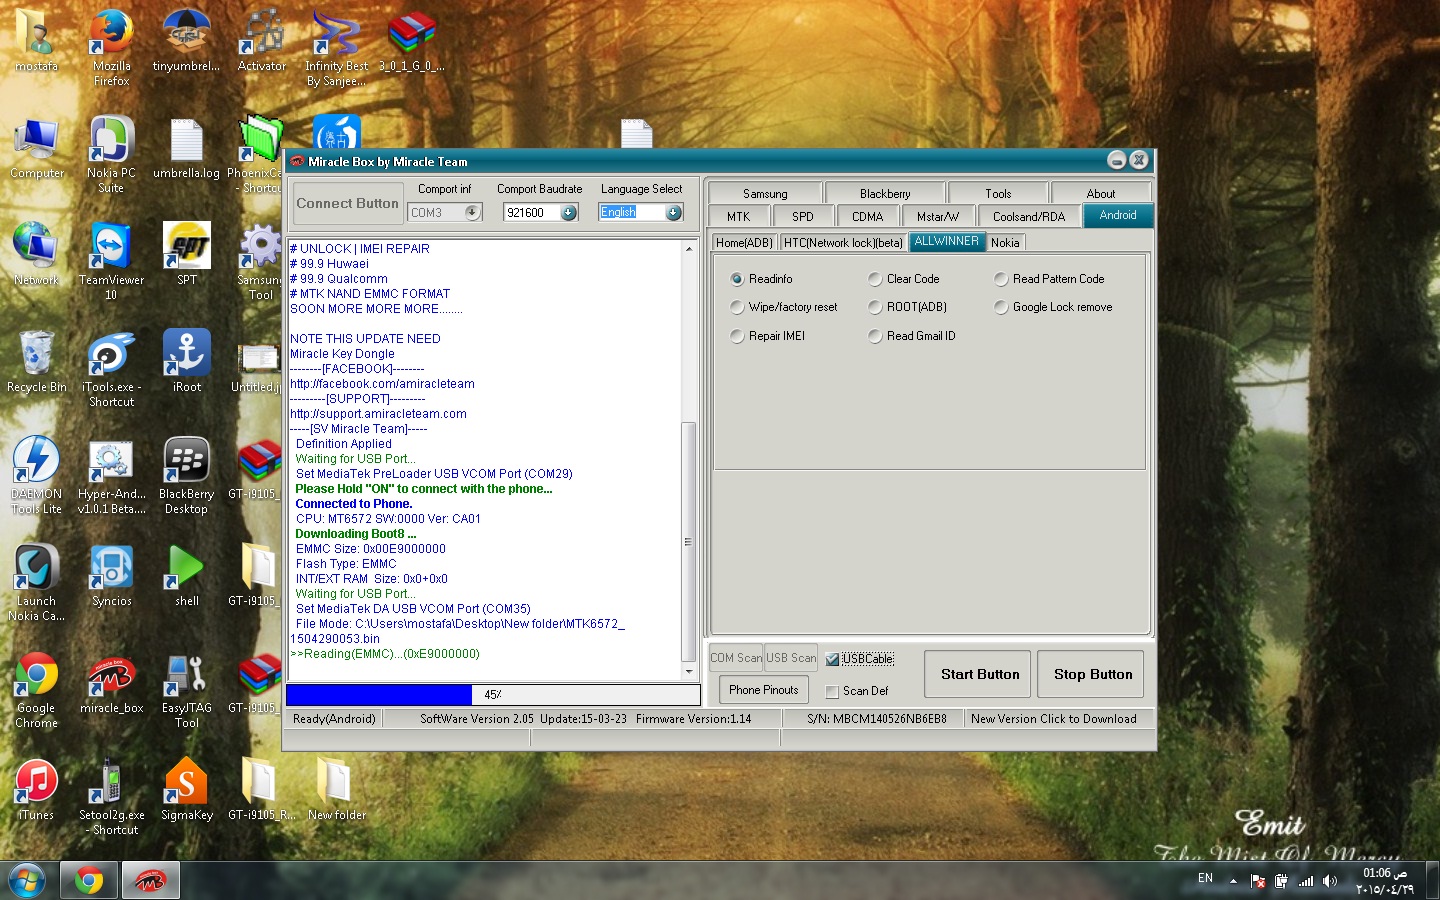The image size is (1440, 900).
Task: Switch to the Blackberry tab
Action: (885, 193)
